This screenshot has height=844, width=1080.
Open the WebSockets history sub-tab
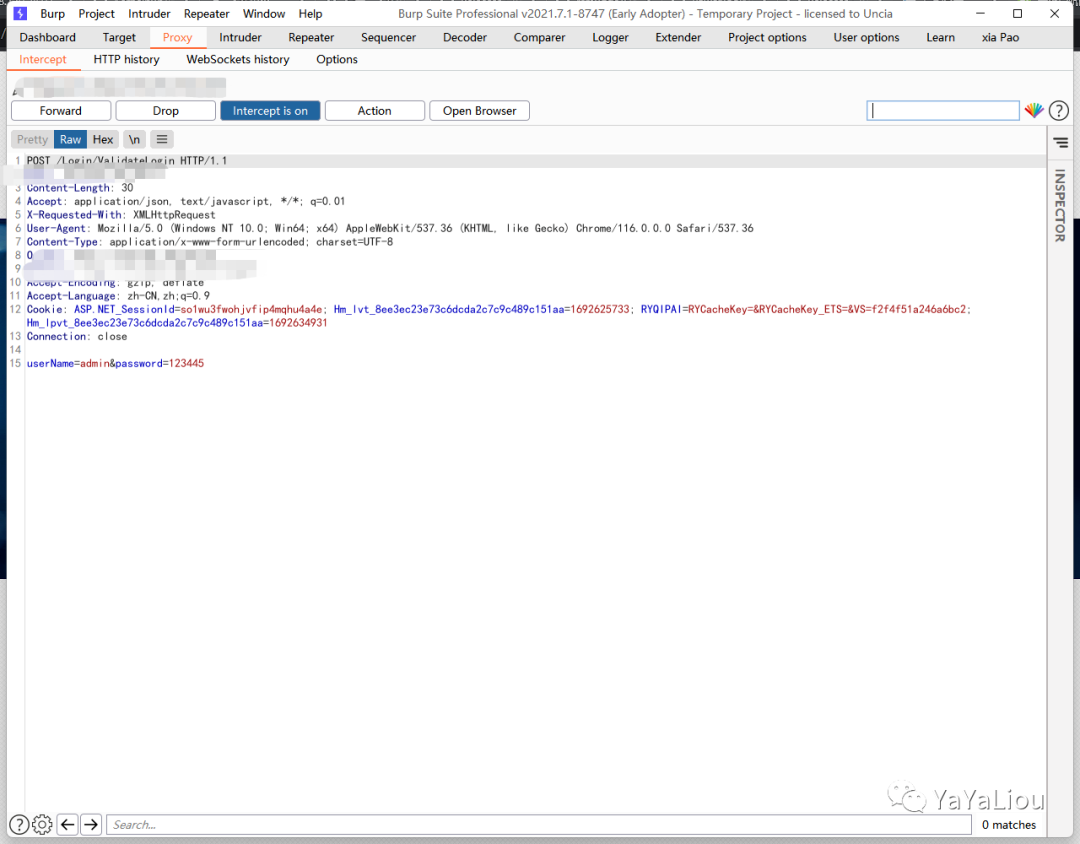pos(238,59)
